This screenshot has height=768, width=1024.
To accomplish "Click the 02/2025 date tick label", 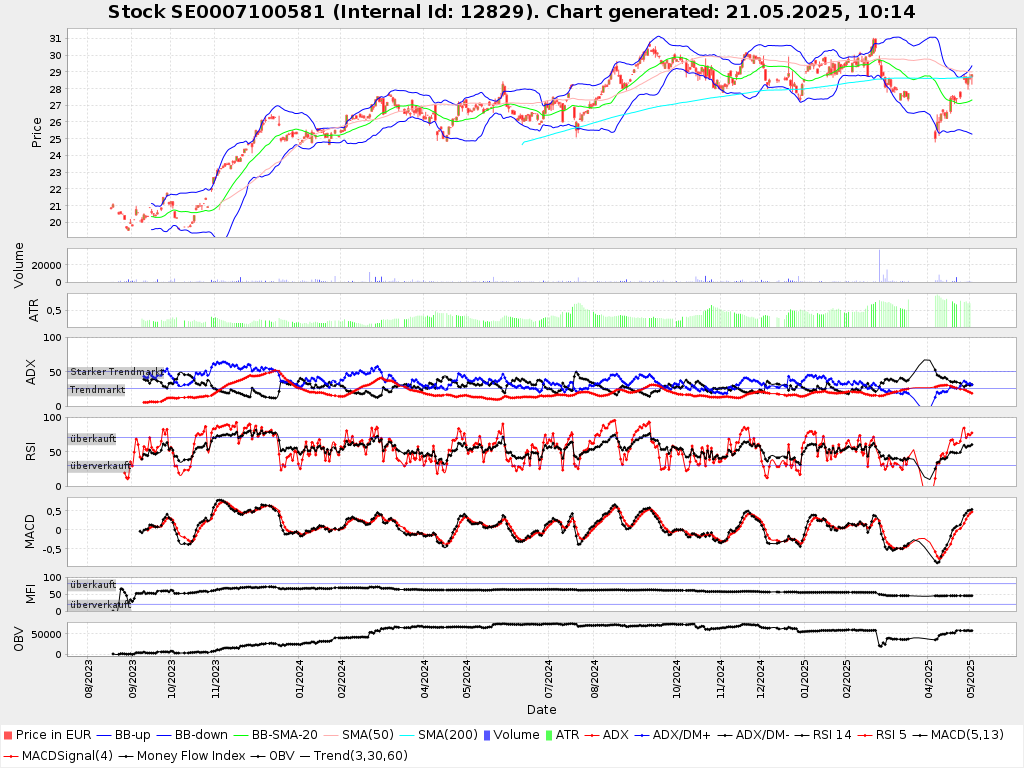I will [846, 679].
